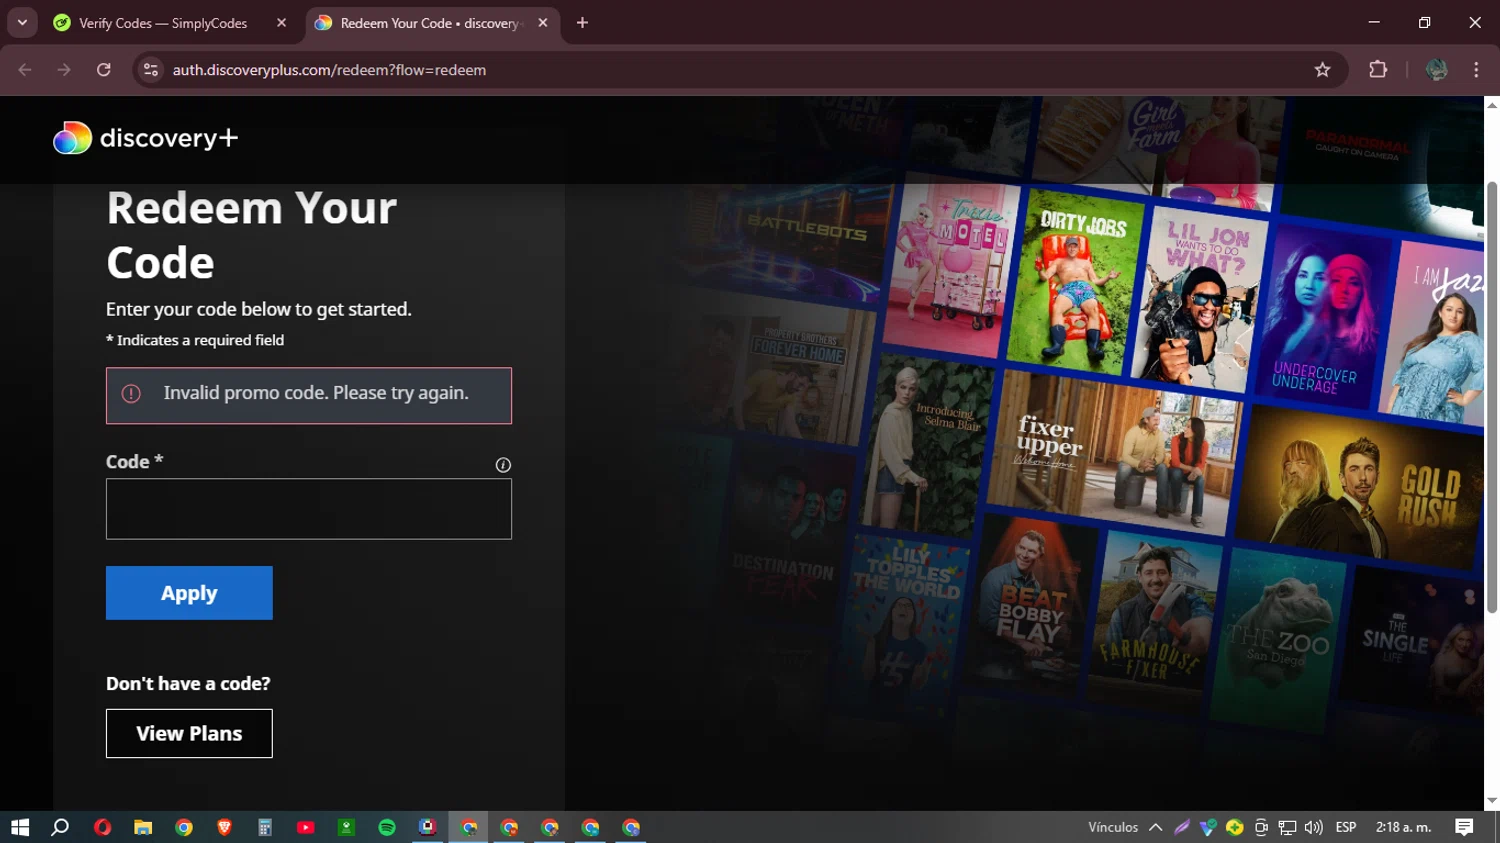Switch to the Verify Codes SimplyCodes tab
1500x843 pixels.
163,23
